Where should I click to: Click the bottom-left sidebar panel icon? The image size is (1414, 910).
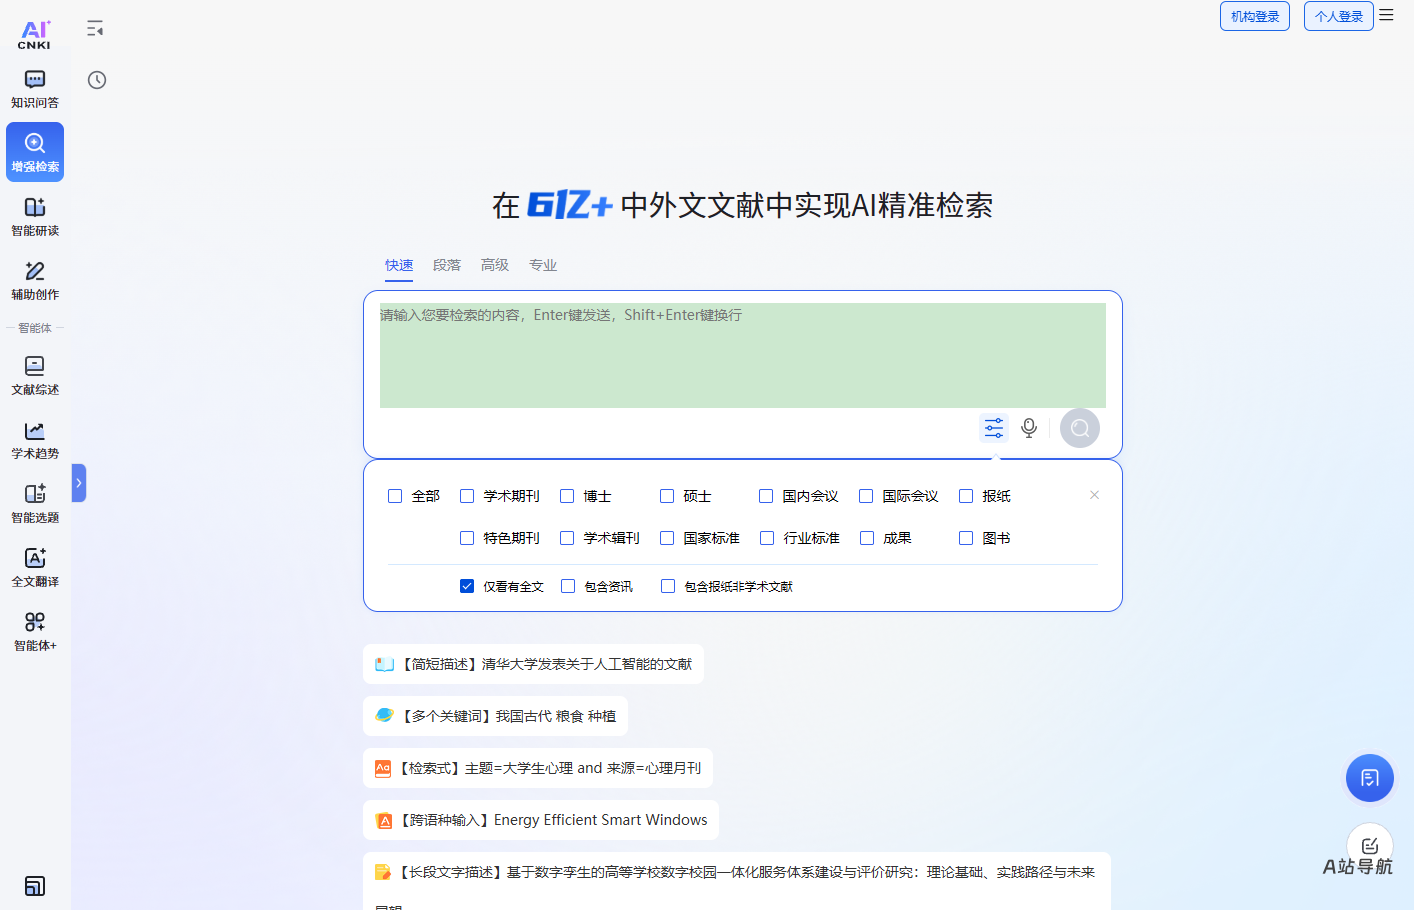[35, 886]
